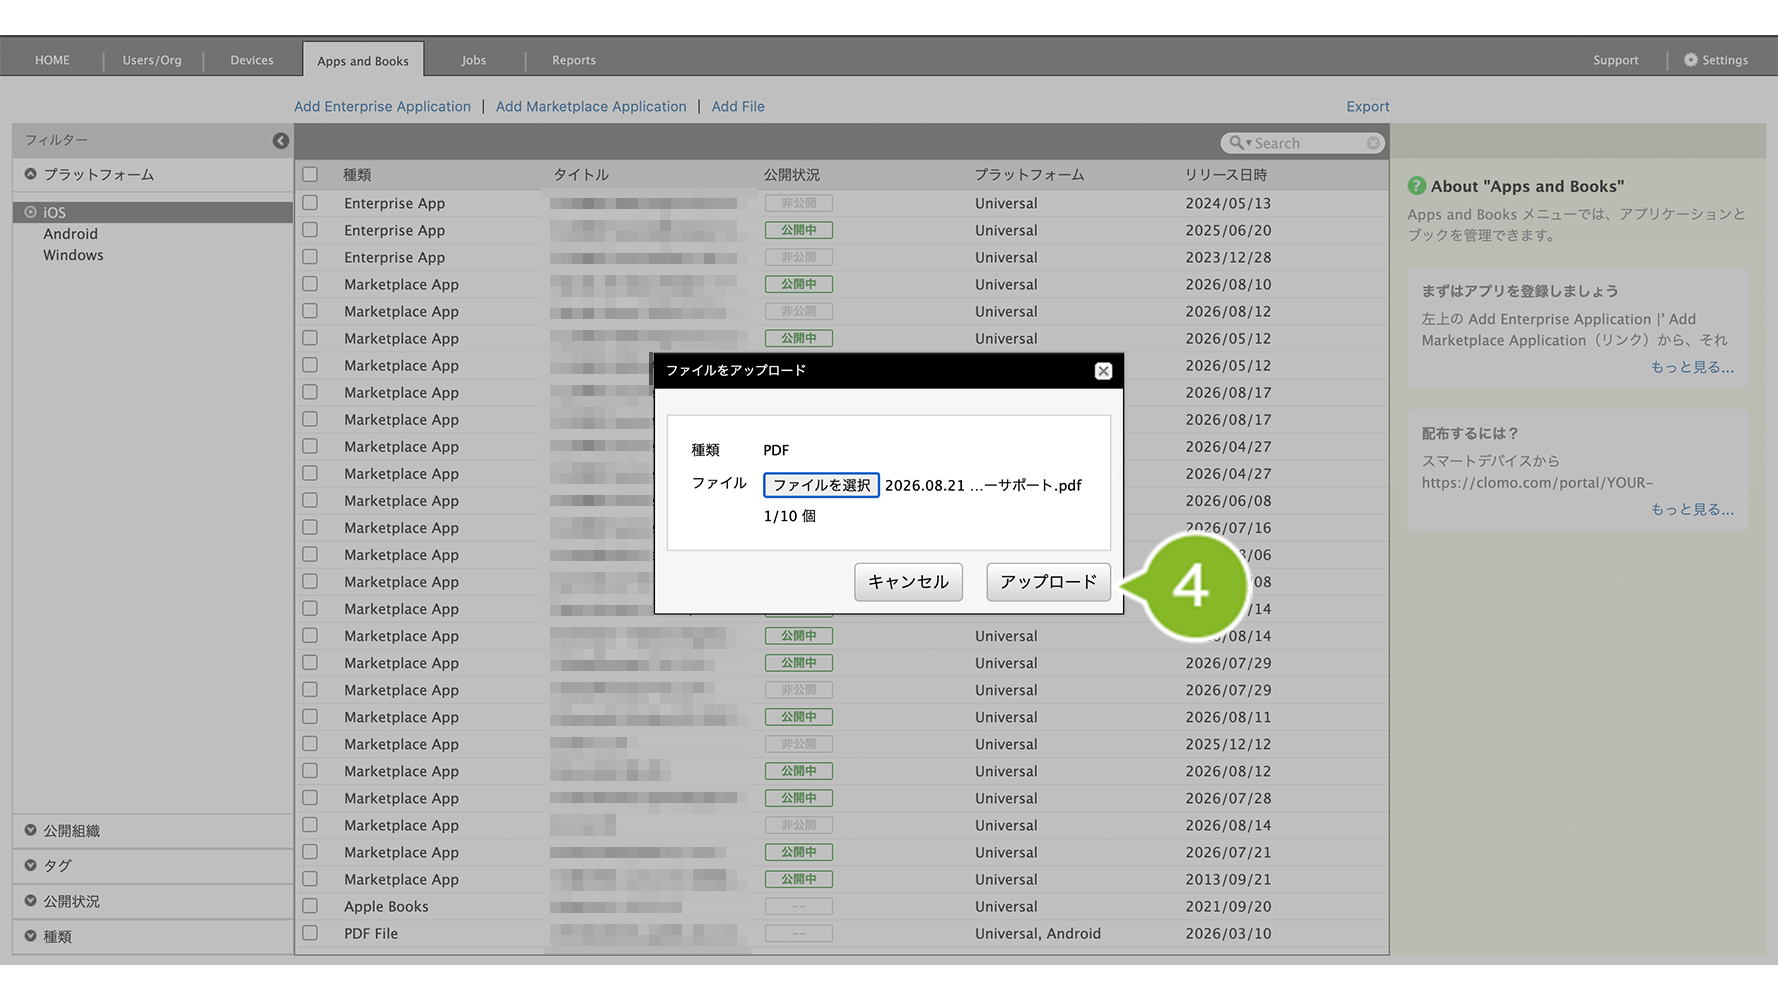The image size is (1778, 1000).
Task: Click the search magnifier dropdown icon
Action: [1240, 143]
